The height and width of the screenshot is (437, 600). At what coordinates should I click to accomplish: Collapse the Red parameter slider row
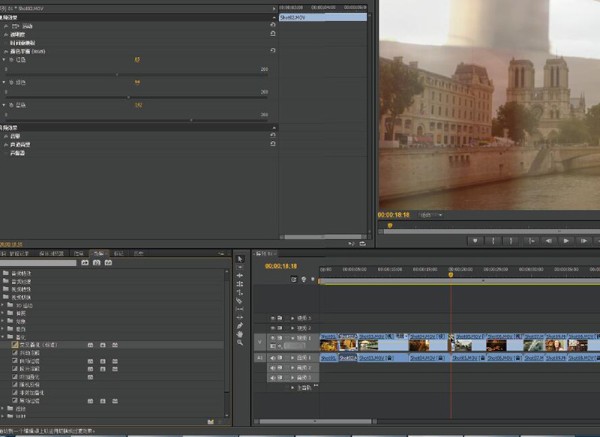(x=4, y=60)
